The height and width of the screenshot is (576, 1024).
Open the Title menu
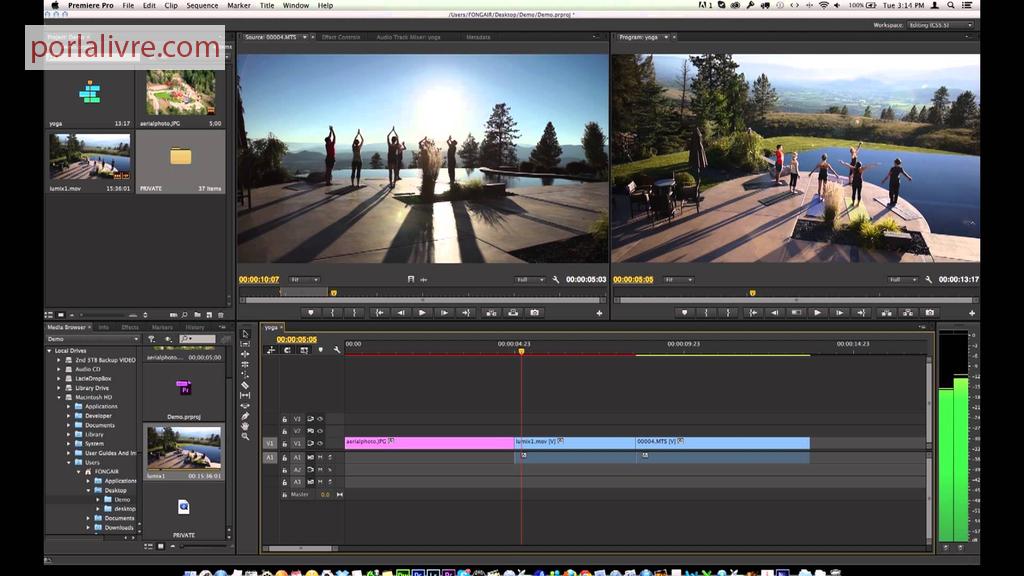click(267, 5)
